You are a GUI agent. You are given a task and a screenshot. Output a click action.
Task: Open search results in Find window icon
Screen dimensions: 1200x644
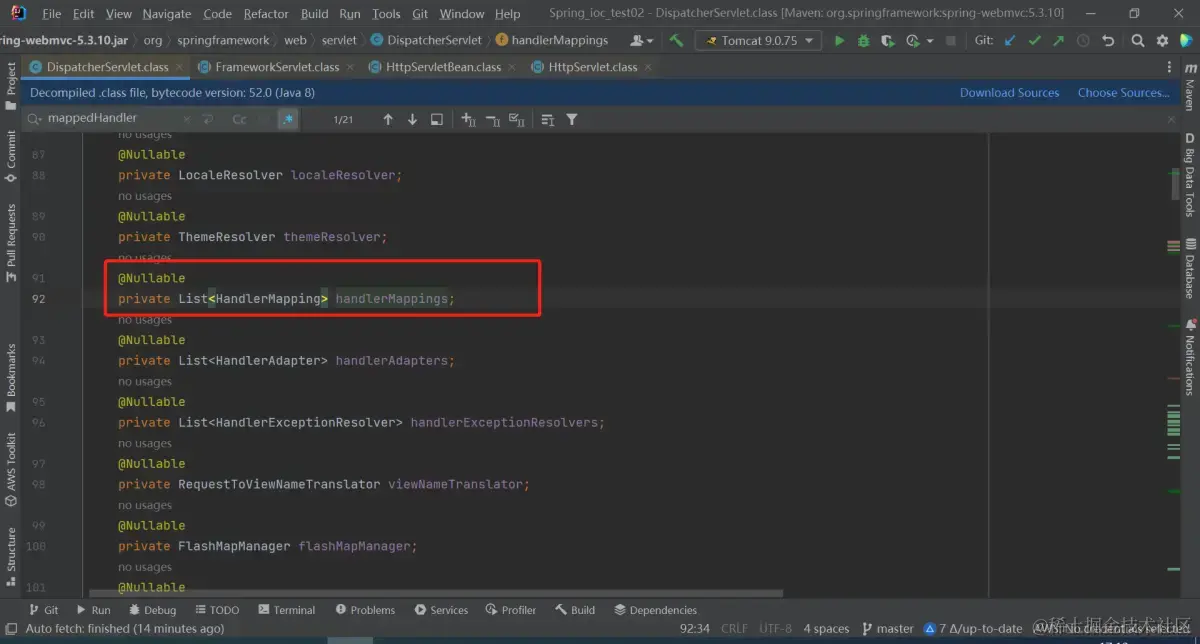click(437, 119)
